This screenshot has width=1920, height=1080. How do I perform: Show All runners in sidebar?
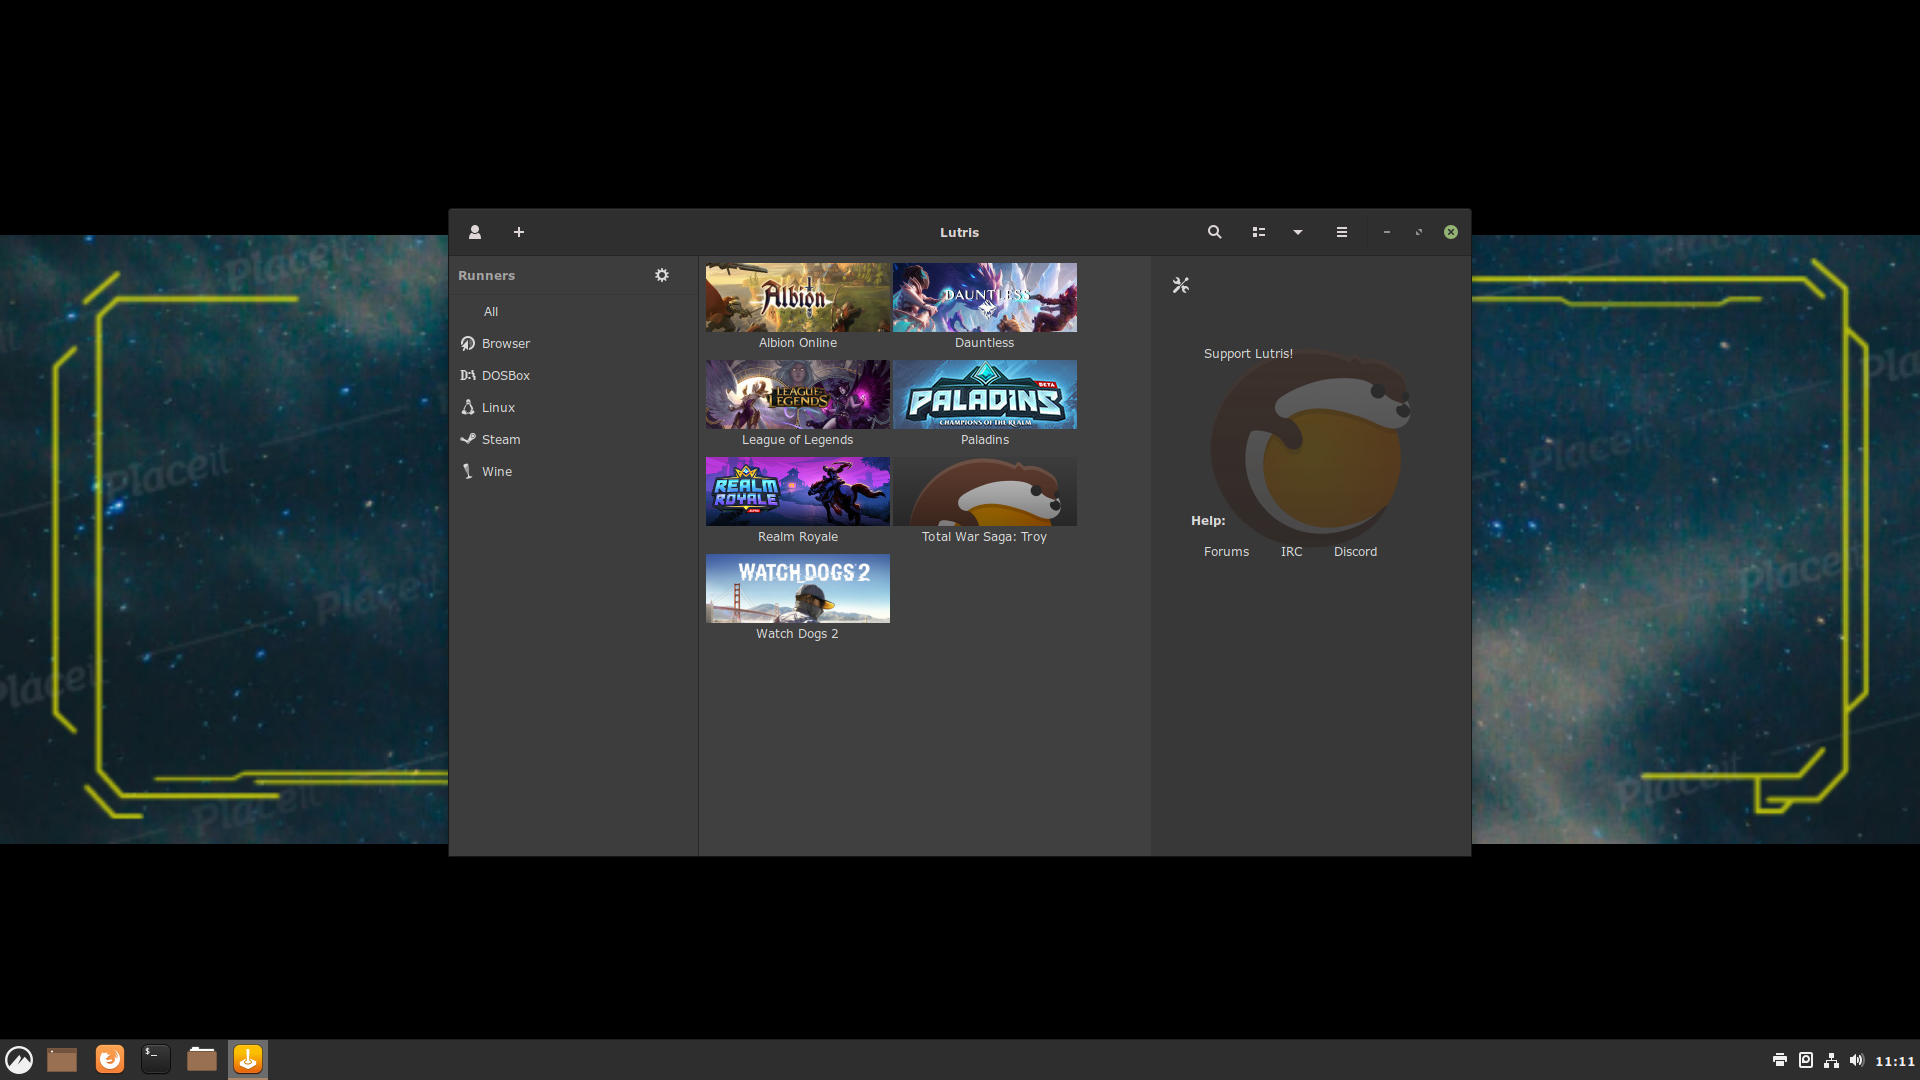(x=490, y=312)
